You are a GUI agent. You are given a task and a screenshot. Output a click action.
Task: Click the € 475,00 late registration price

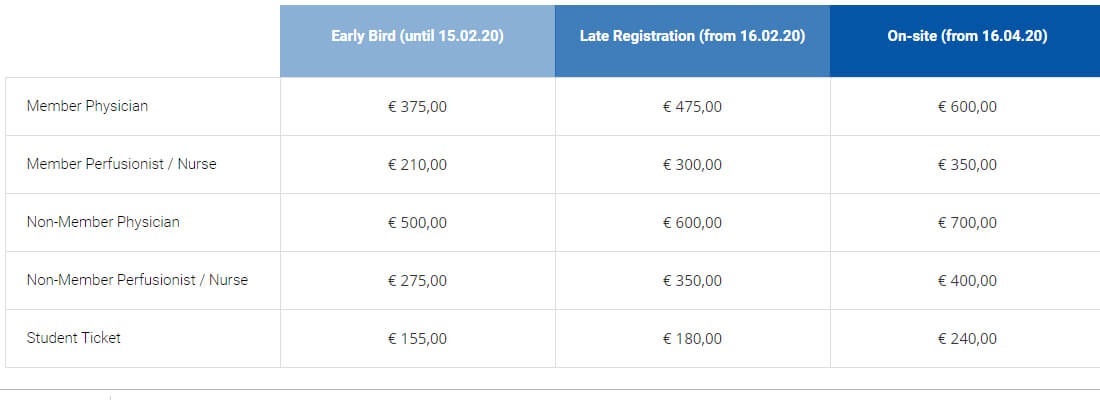(x=692, y=107)
